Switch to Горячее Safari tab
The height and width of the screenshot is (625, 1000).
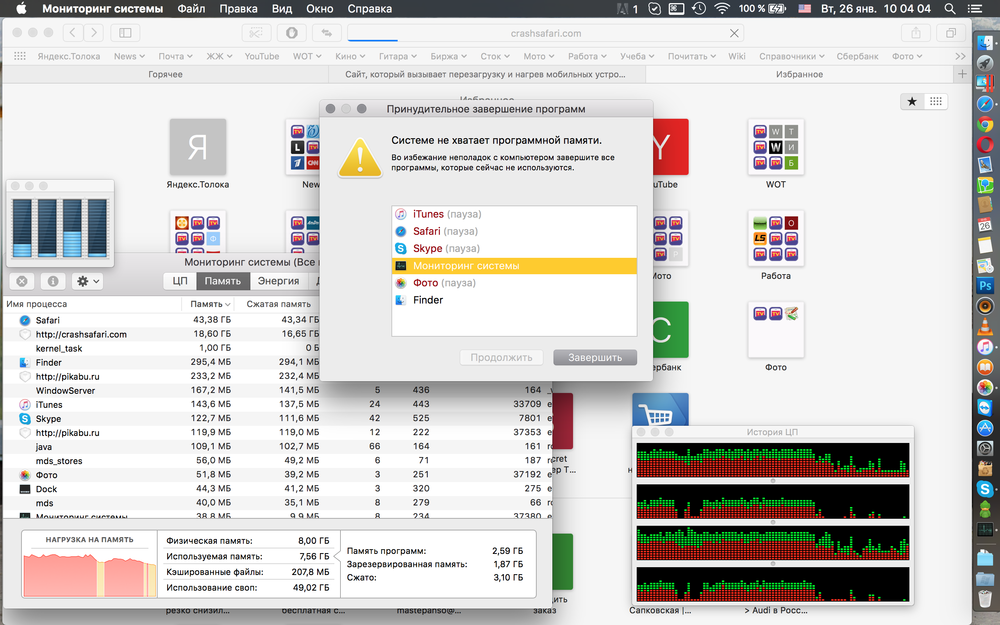(x=165, y=74)
